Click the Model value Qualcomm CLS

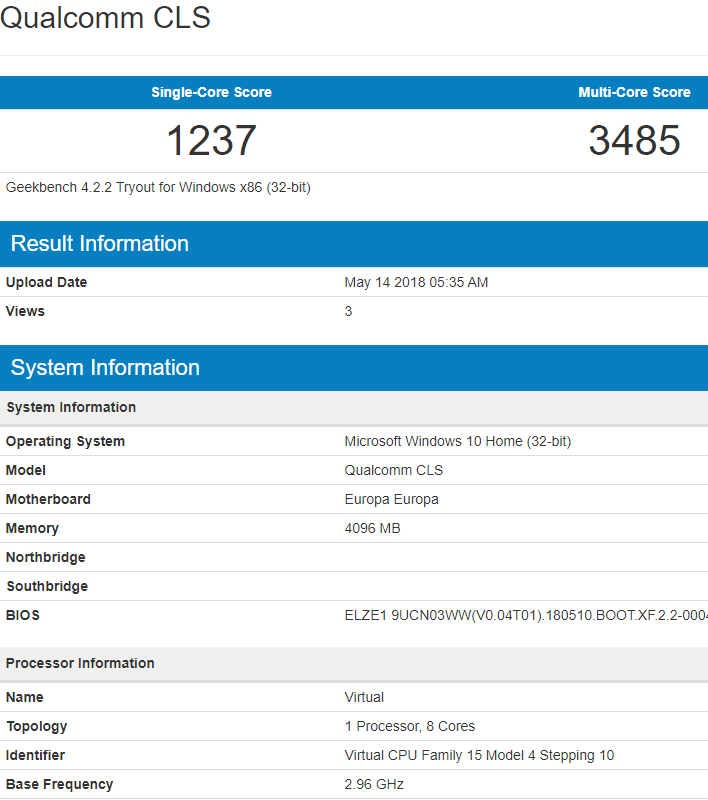394,470
